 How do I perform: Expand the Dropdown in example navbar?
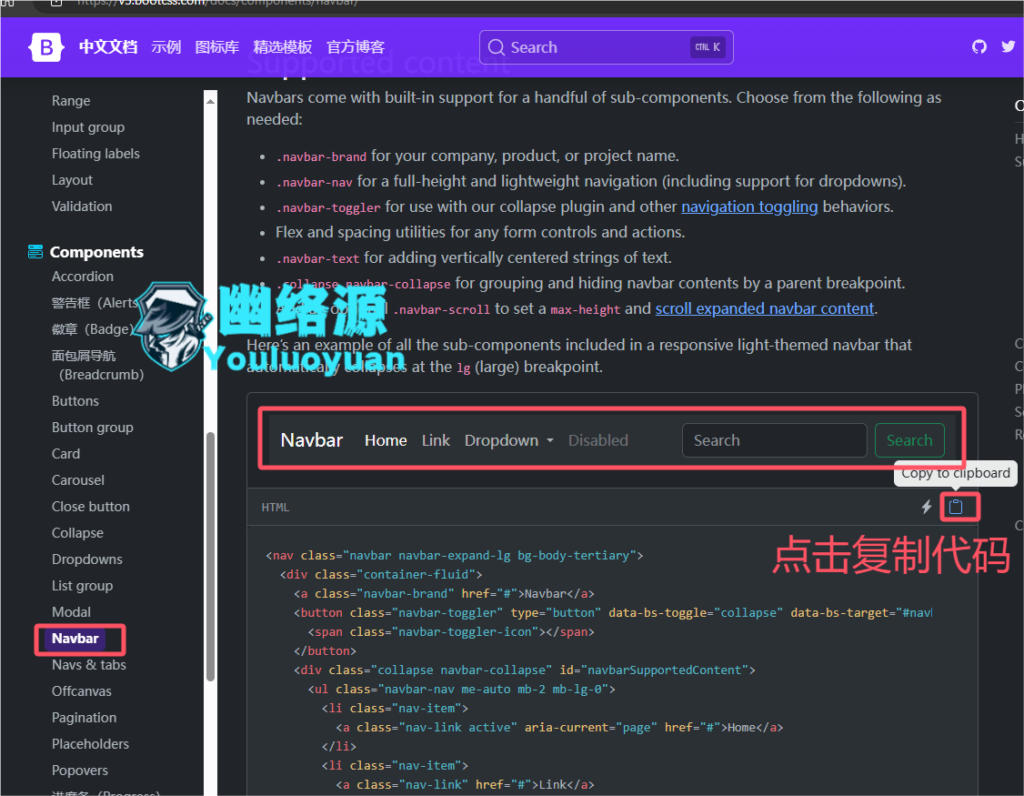509,441
